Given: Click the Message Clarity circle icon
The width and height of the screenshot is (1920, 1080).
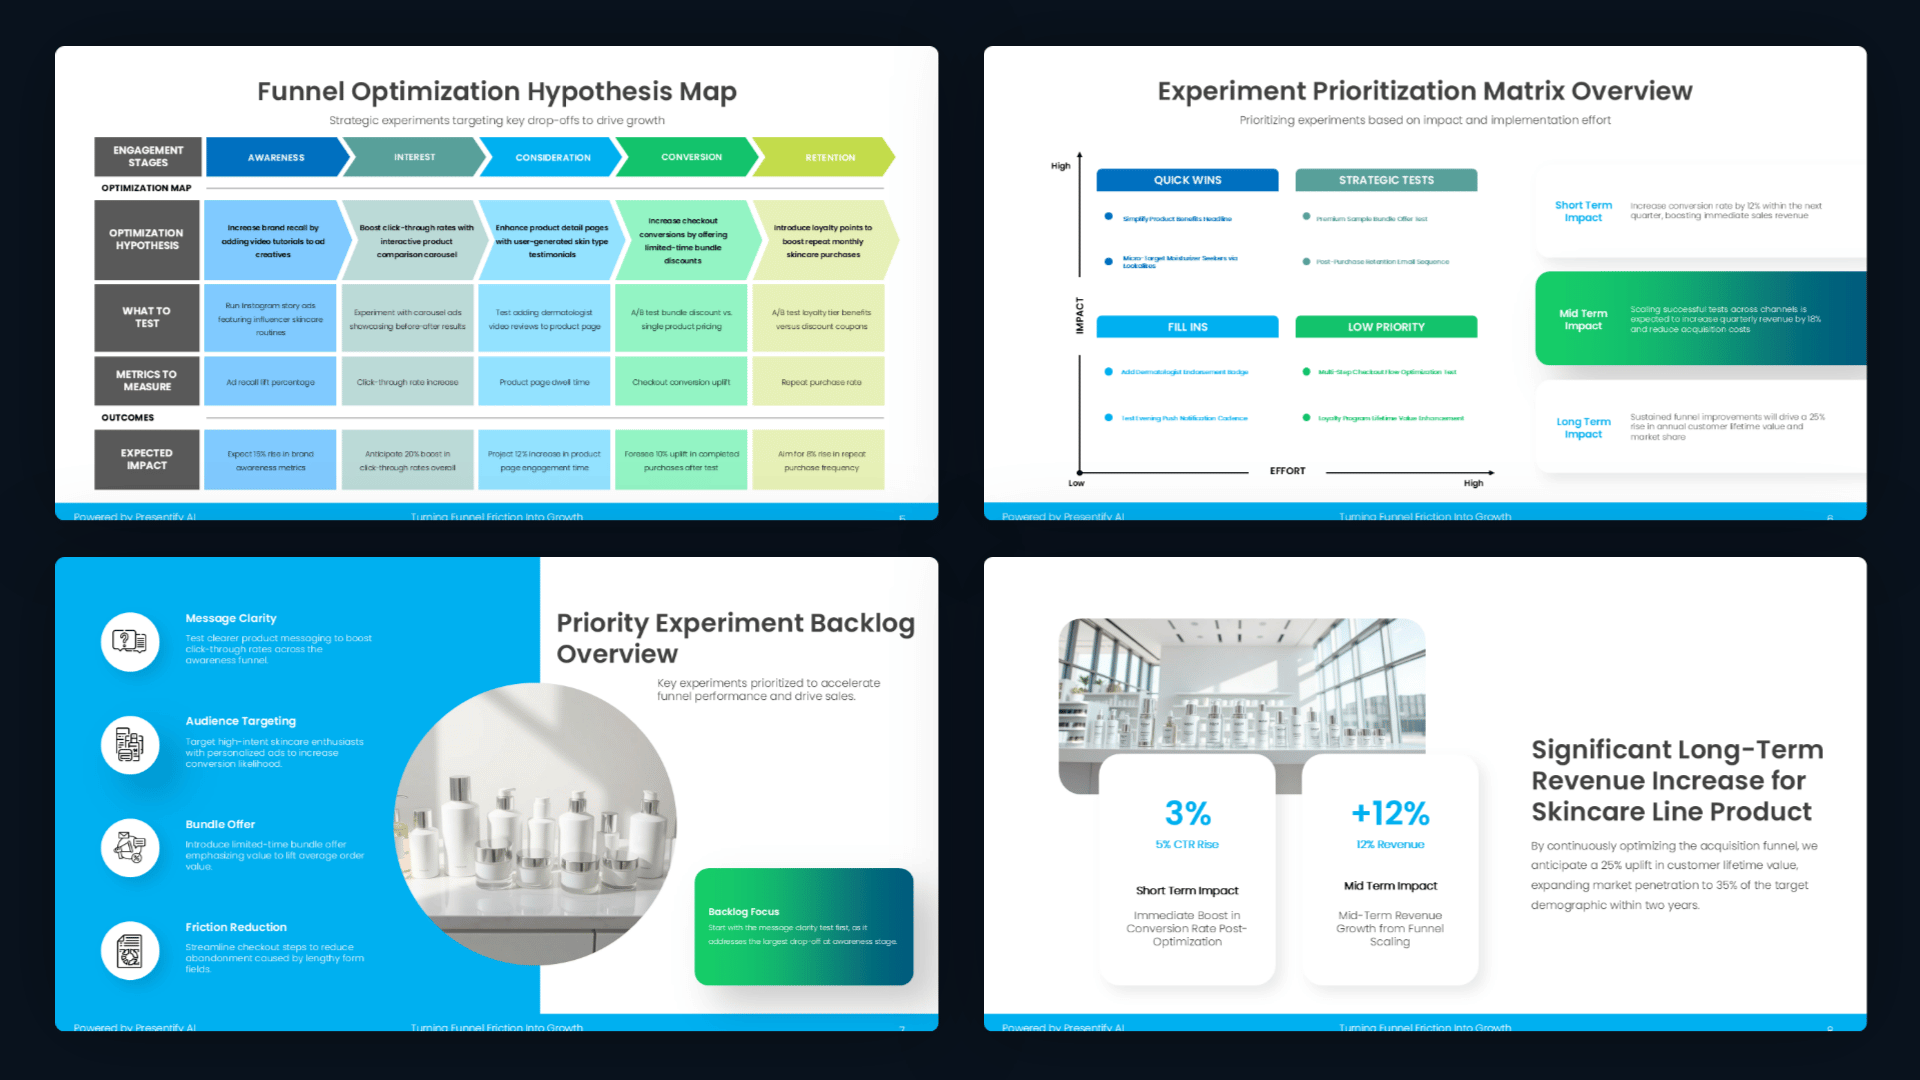Looking at the screenshot, I should tap(130, 641).
